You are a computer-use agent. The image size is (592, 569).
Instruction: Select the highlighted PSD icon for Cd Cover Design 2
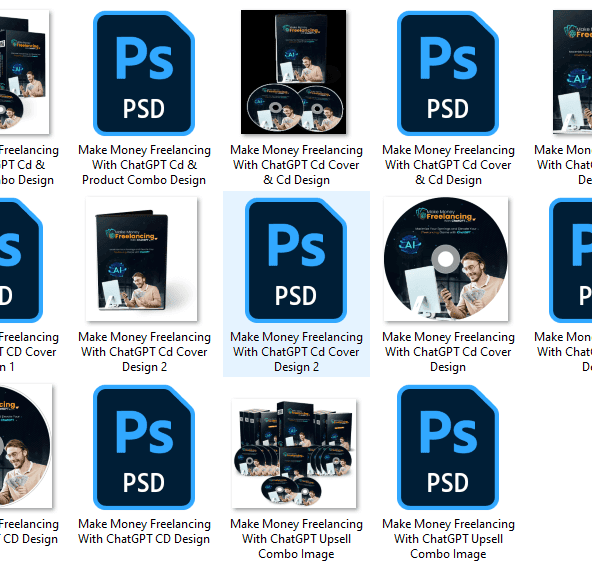296,260
